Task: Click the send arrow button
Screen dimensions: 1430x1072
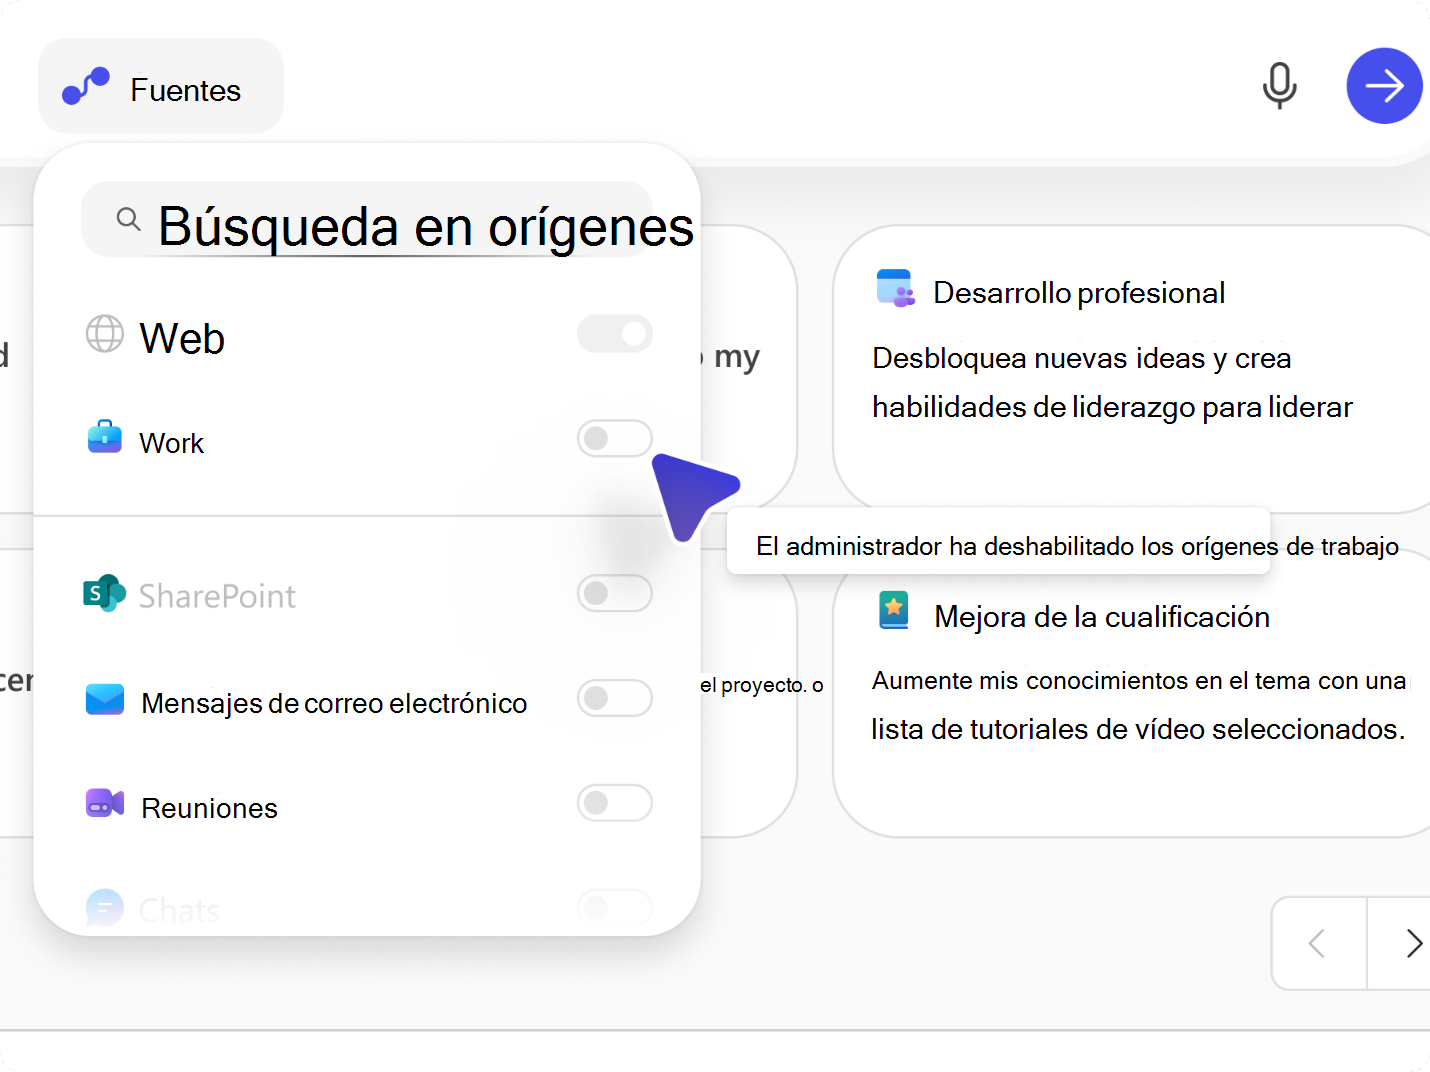Action: (x=1384, y=86)
